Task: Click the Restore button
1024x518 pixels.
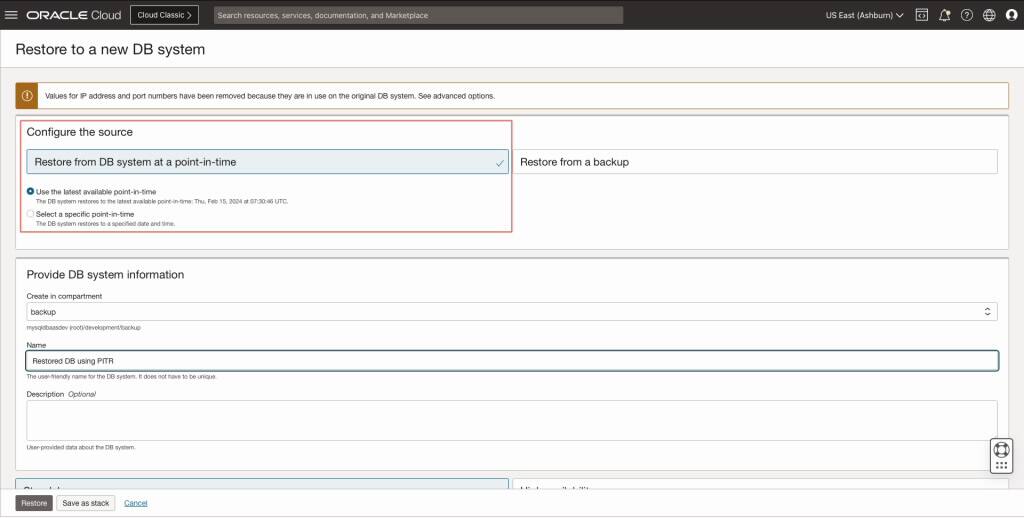Action: pos(34,503)
